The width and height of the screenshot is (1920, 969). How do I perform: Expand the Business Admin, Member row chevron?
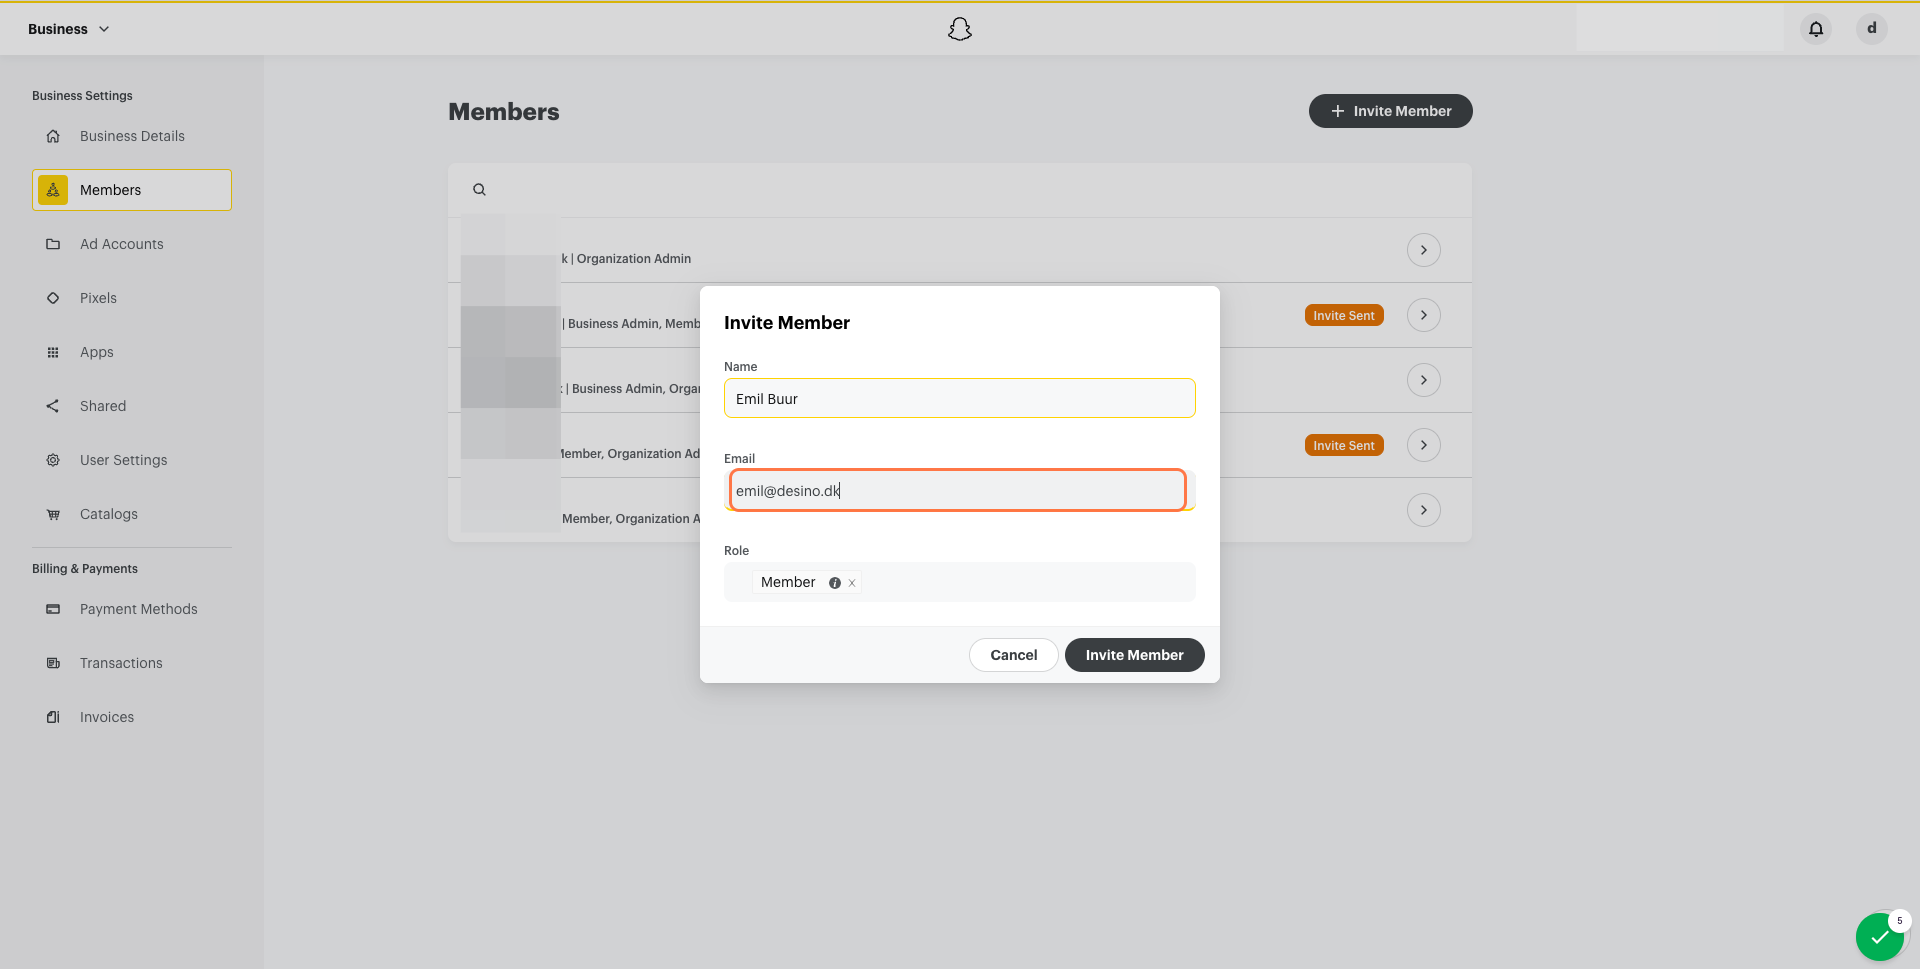click(1424, 315)
